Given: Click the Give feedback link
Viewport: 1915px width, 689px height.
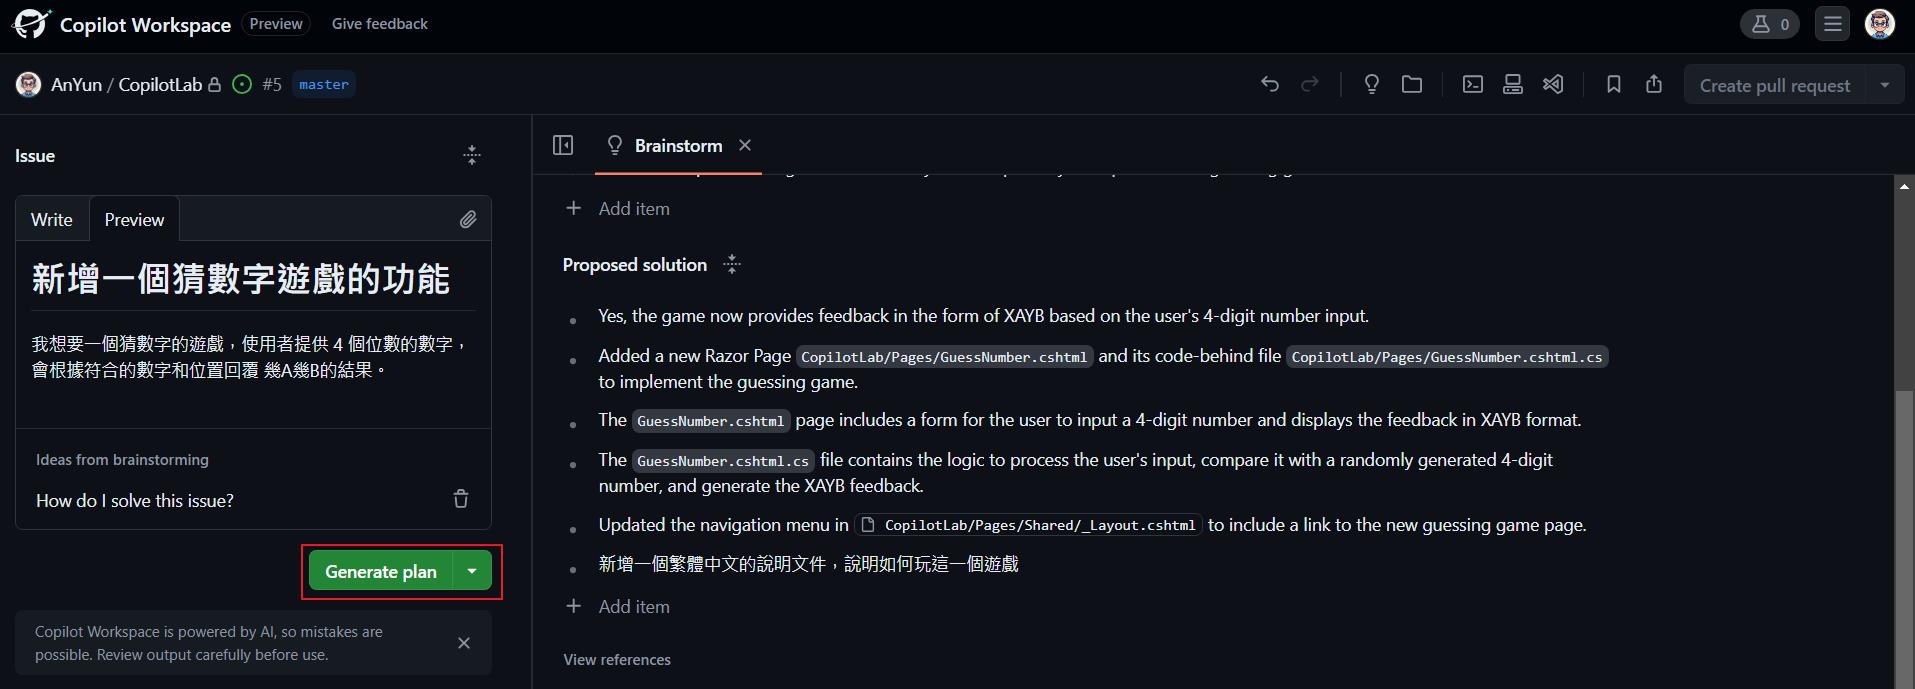Looking at the screenshot, I should coord(380,24).
